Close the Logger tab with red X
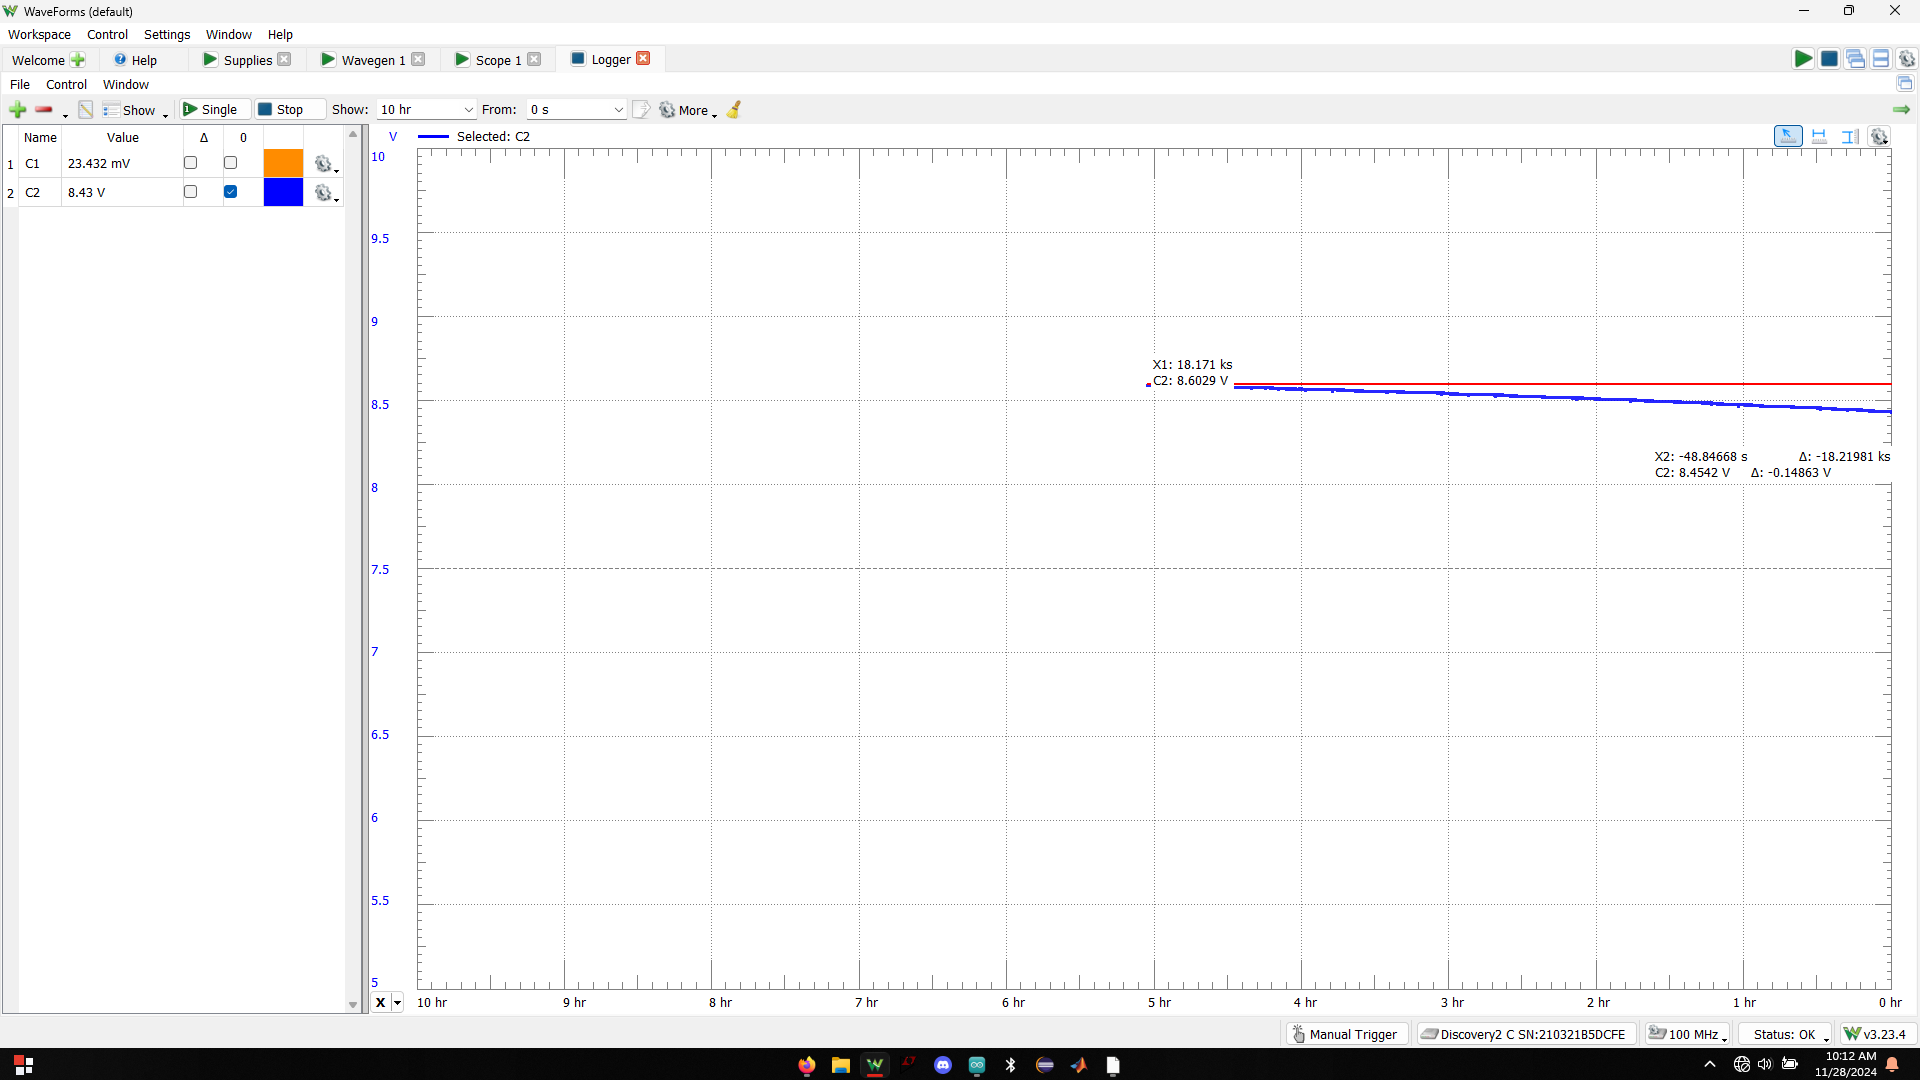Screen dimensions: 1920x1080 [643, 59]
